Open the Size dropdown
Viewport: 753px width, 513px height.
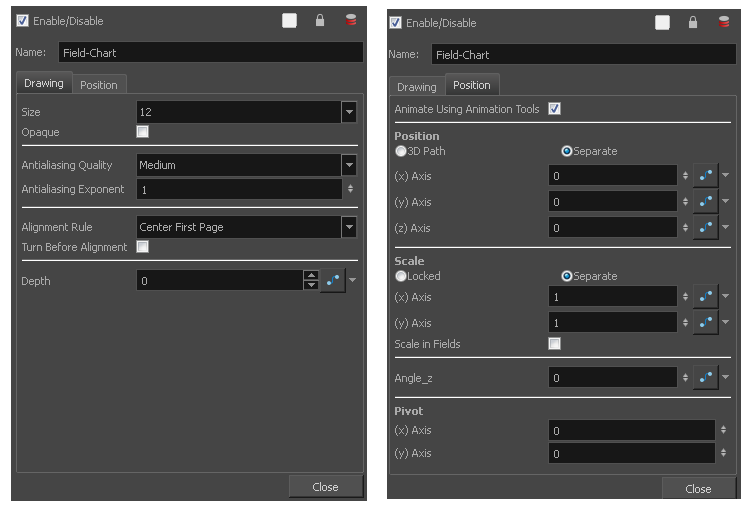[x=349, y=112]
